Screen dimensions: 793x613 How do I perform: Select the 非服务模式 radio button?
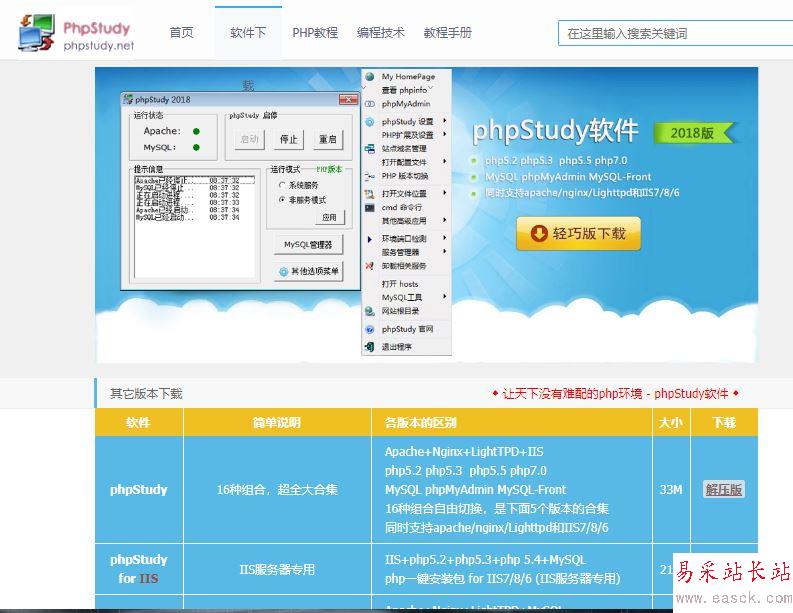[282, 200]
